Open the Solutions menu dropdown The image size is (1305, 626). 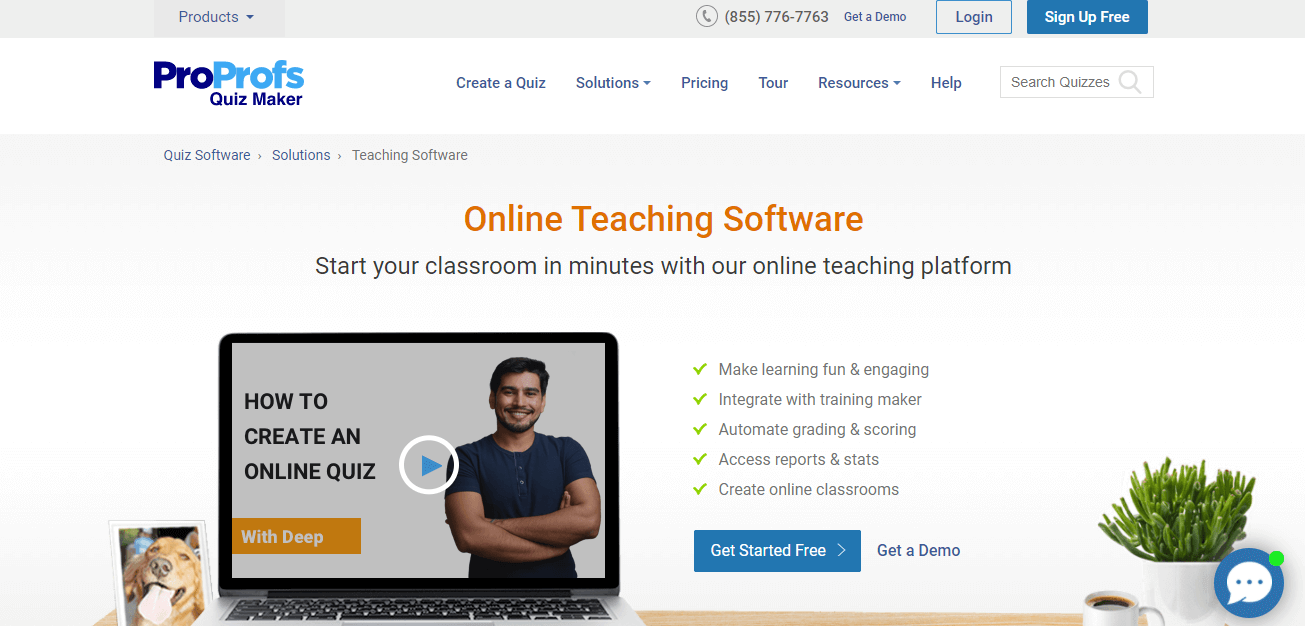click(x=613, y=83)
